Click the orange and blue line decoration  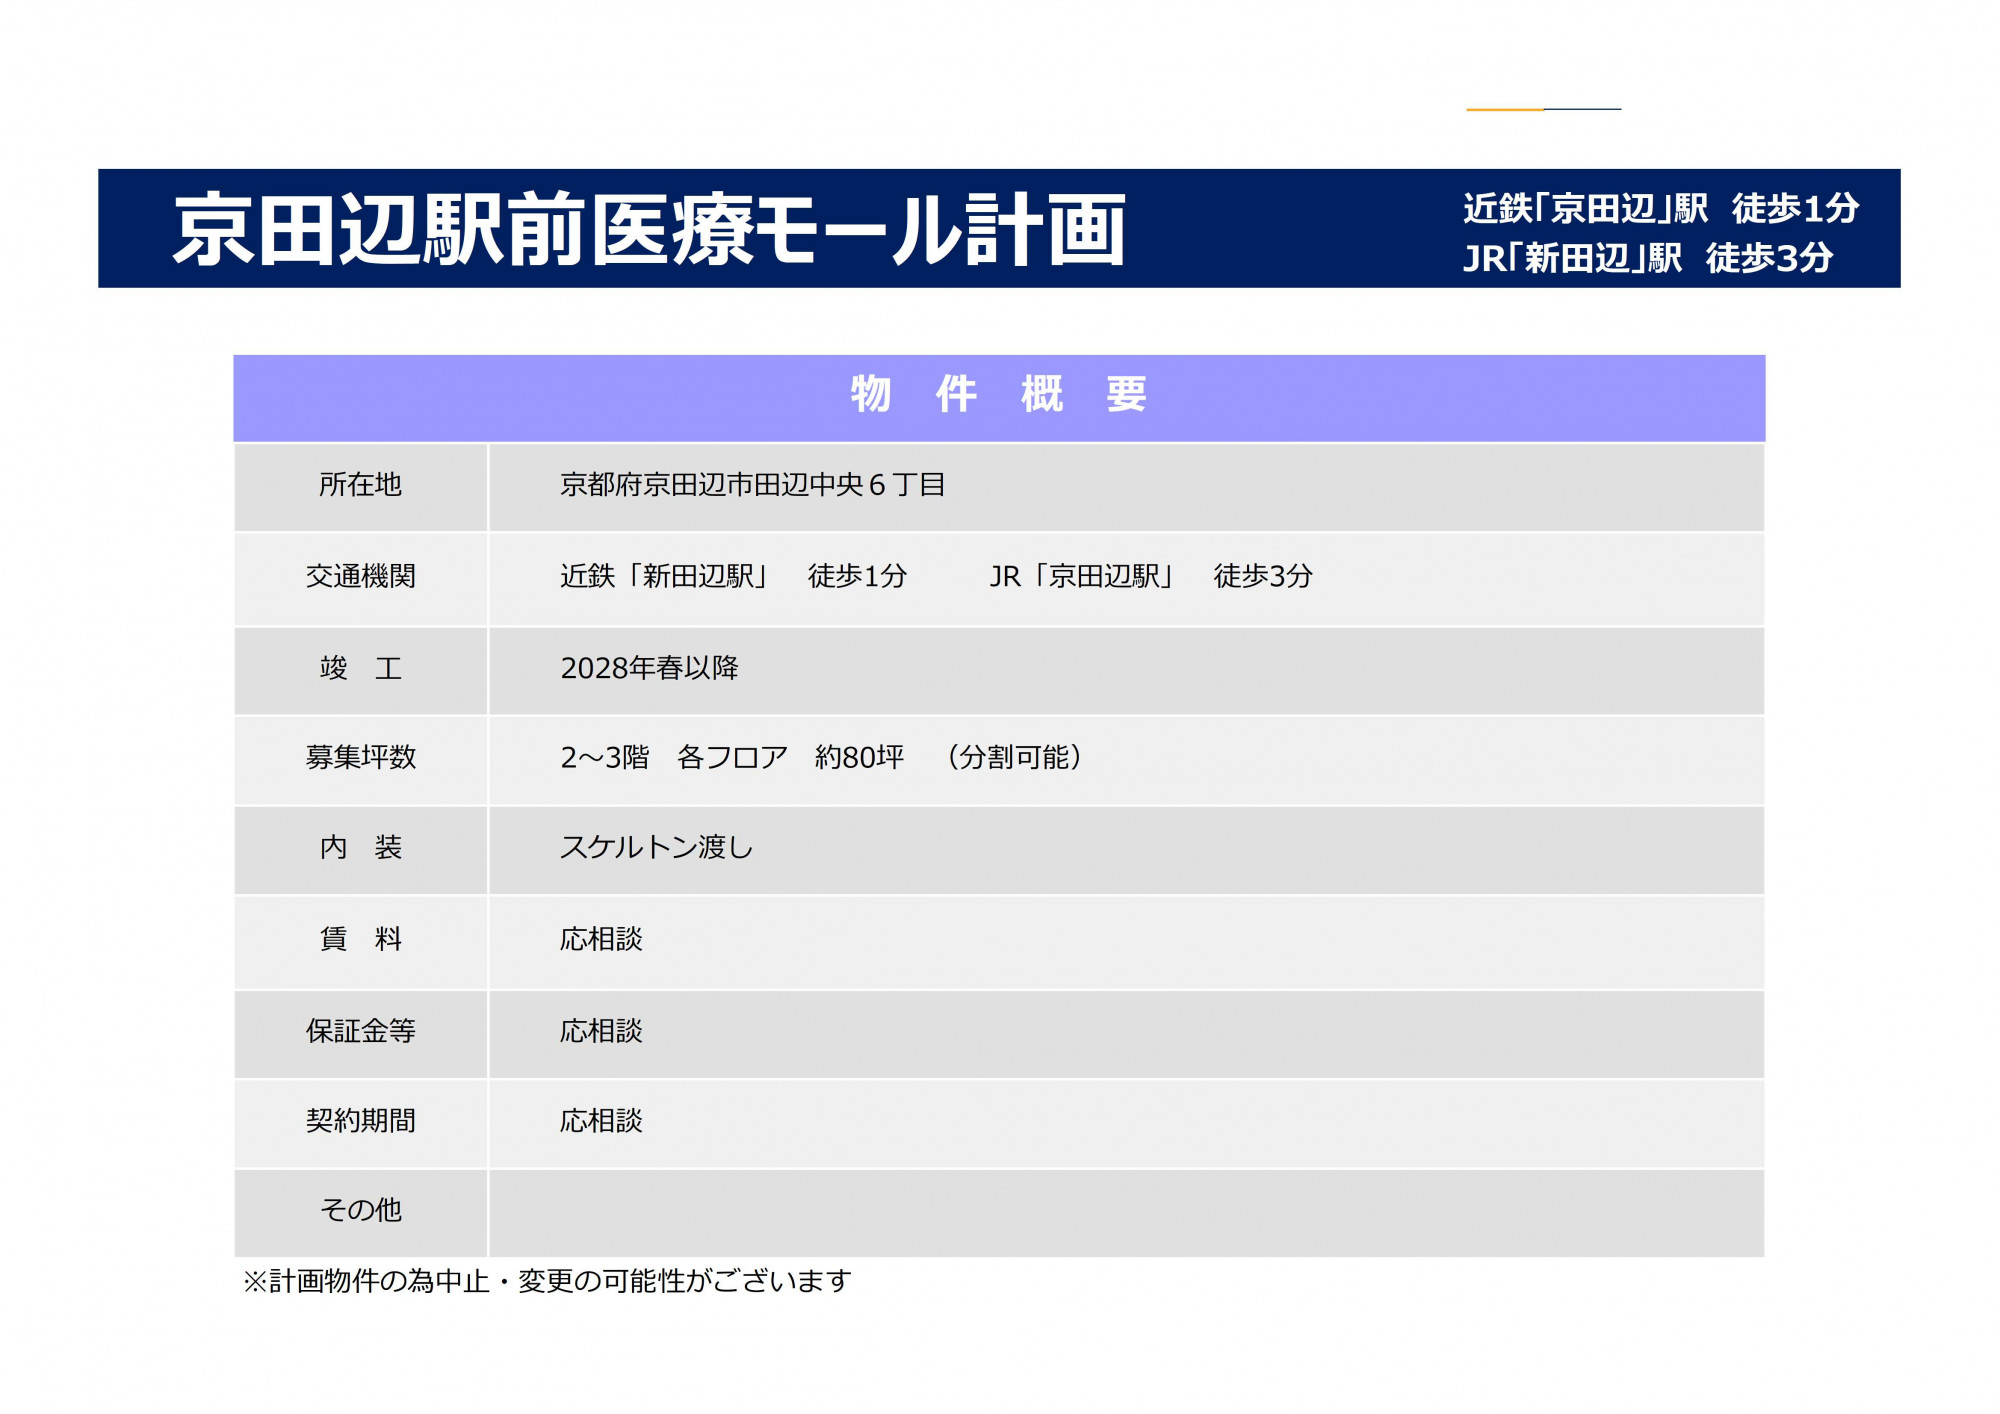(1543, 108)
